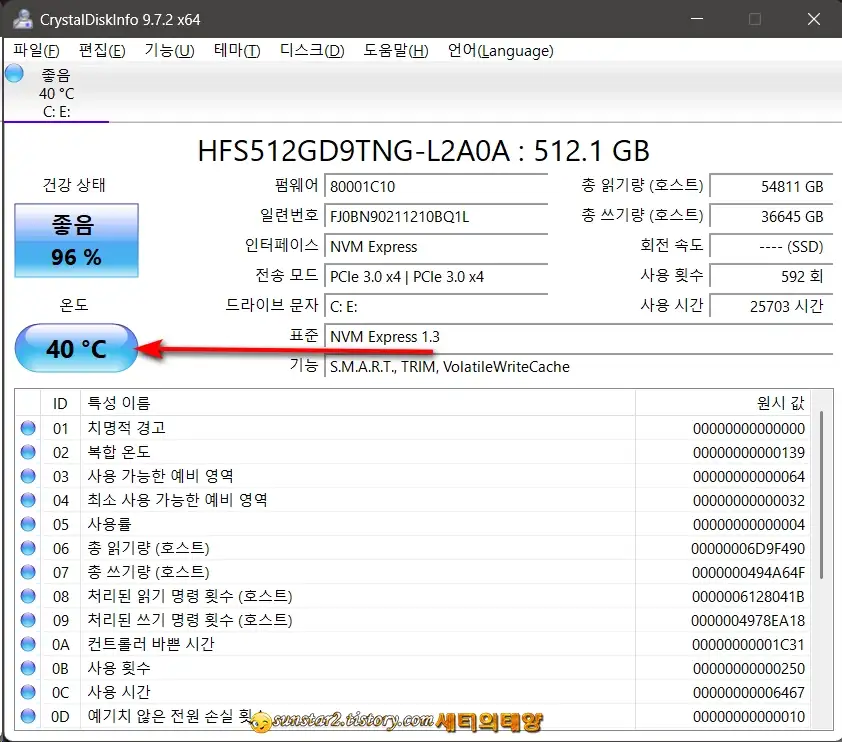Open the 기능(U) menu
Viewport: 842px width, 742px height.
click(x=169, y=50)
